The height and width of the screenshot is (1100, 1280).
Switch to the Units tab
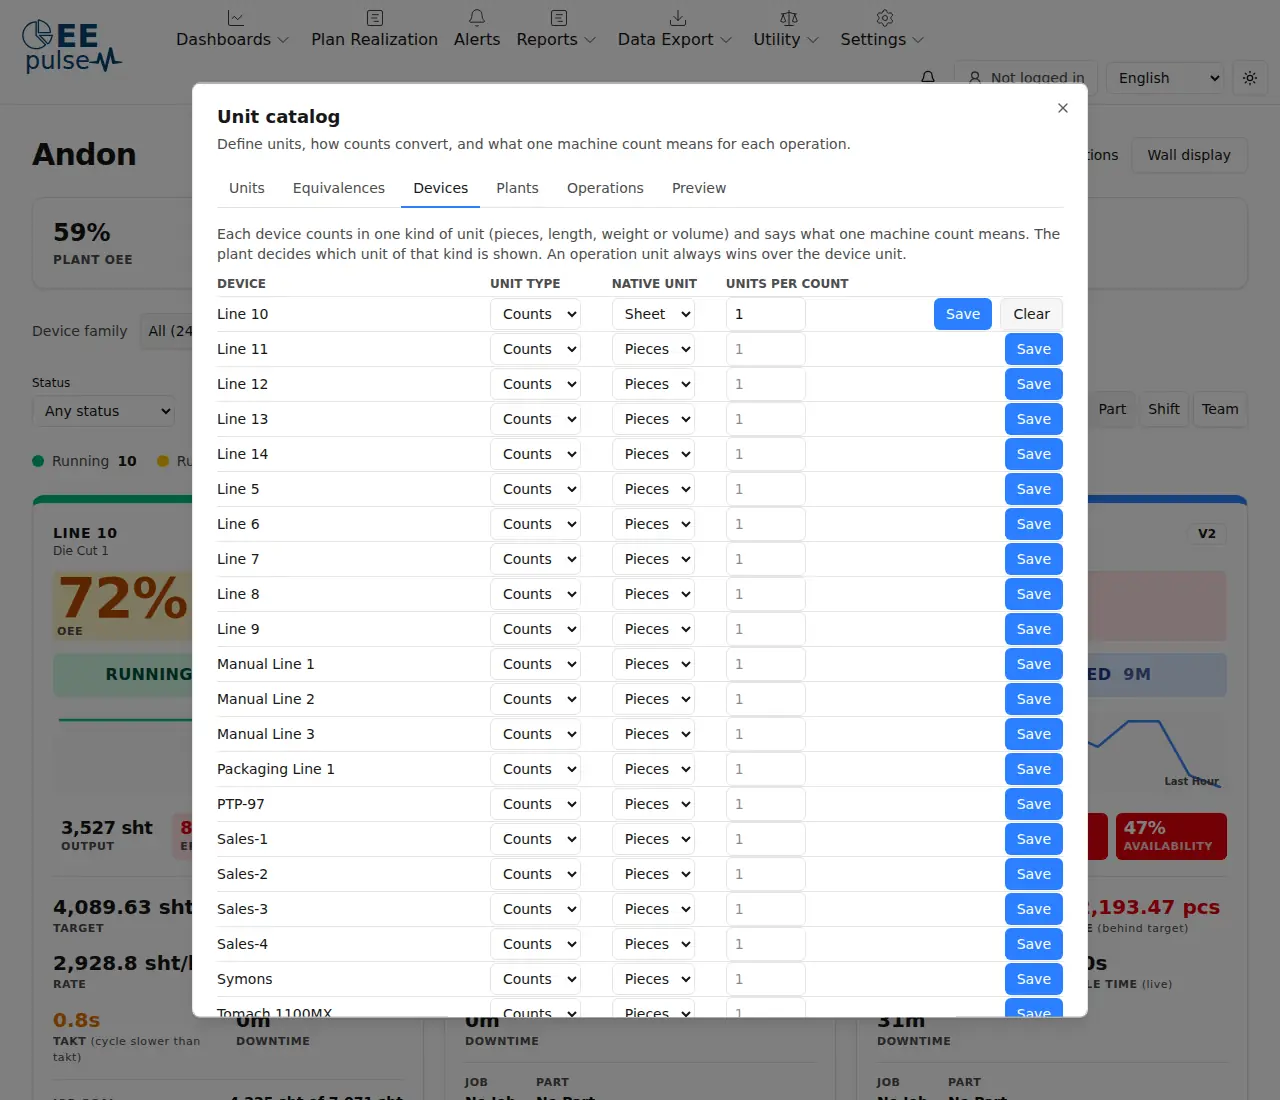pos(247,188)
